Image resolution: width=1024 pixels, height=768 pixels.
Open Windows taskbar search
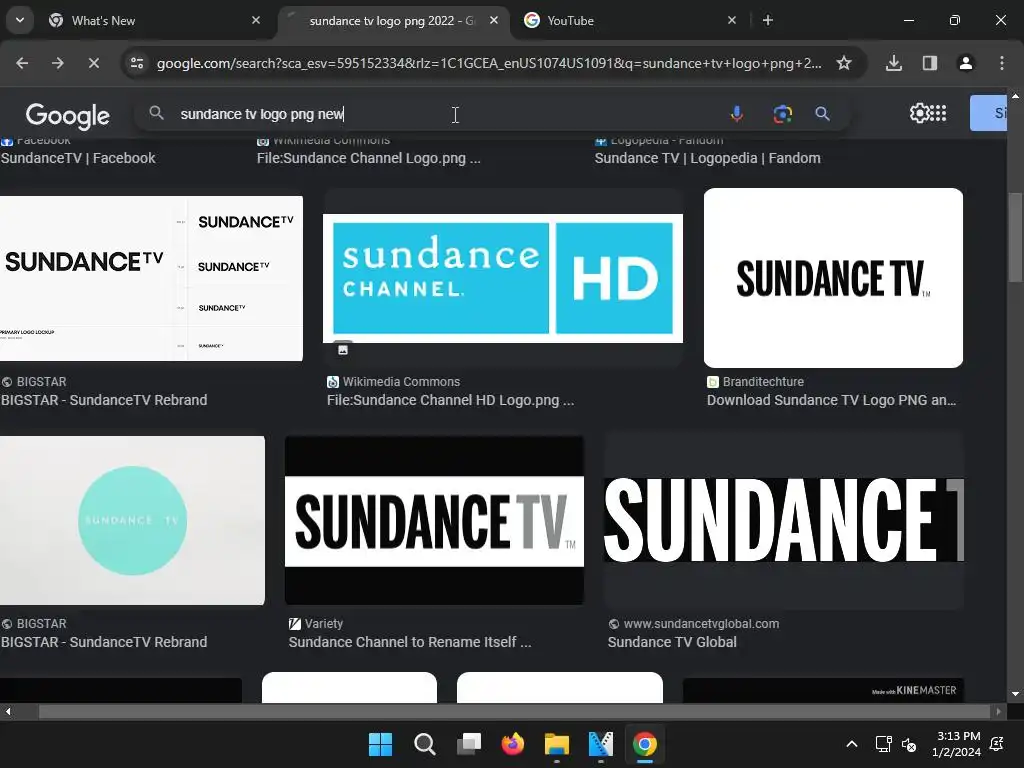(424, 744)
